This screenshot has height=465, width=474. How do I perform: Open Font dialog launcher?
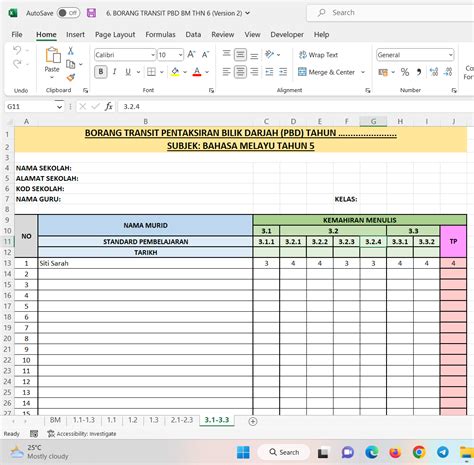point(211,90)
